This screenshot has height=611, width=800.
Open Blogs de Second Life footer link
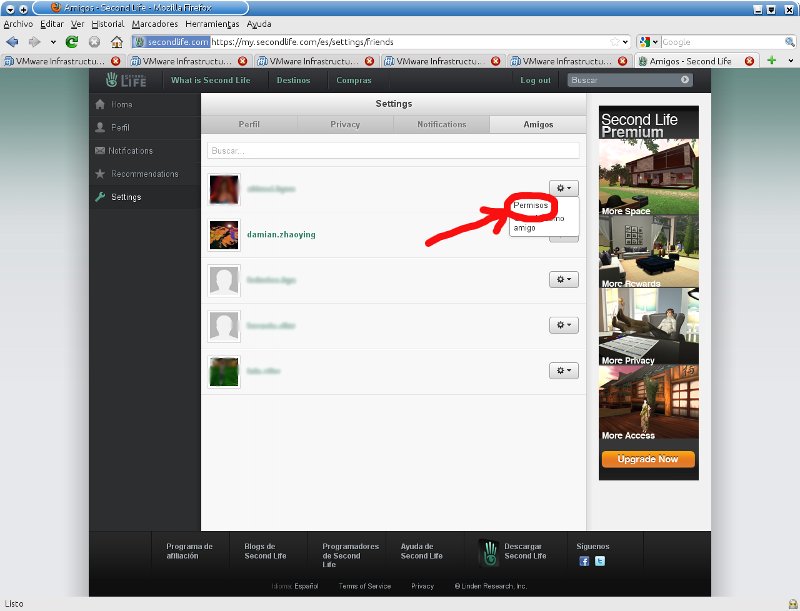point(265,551)
